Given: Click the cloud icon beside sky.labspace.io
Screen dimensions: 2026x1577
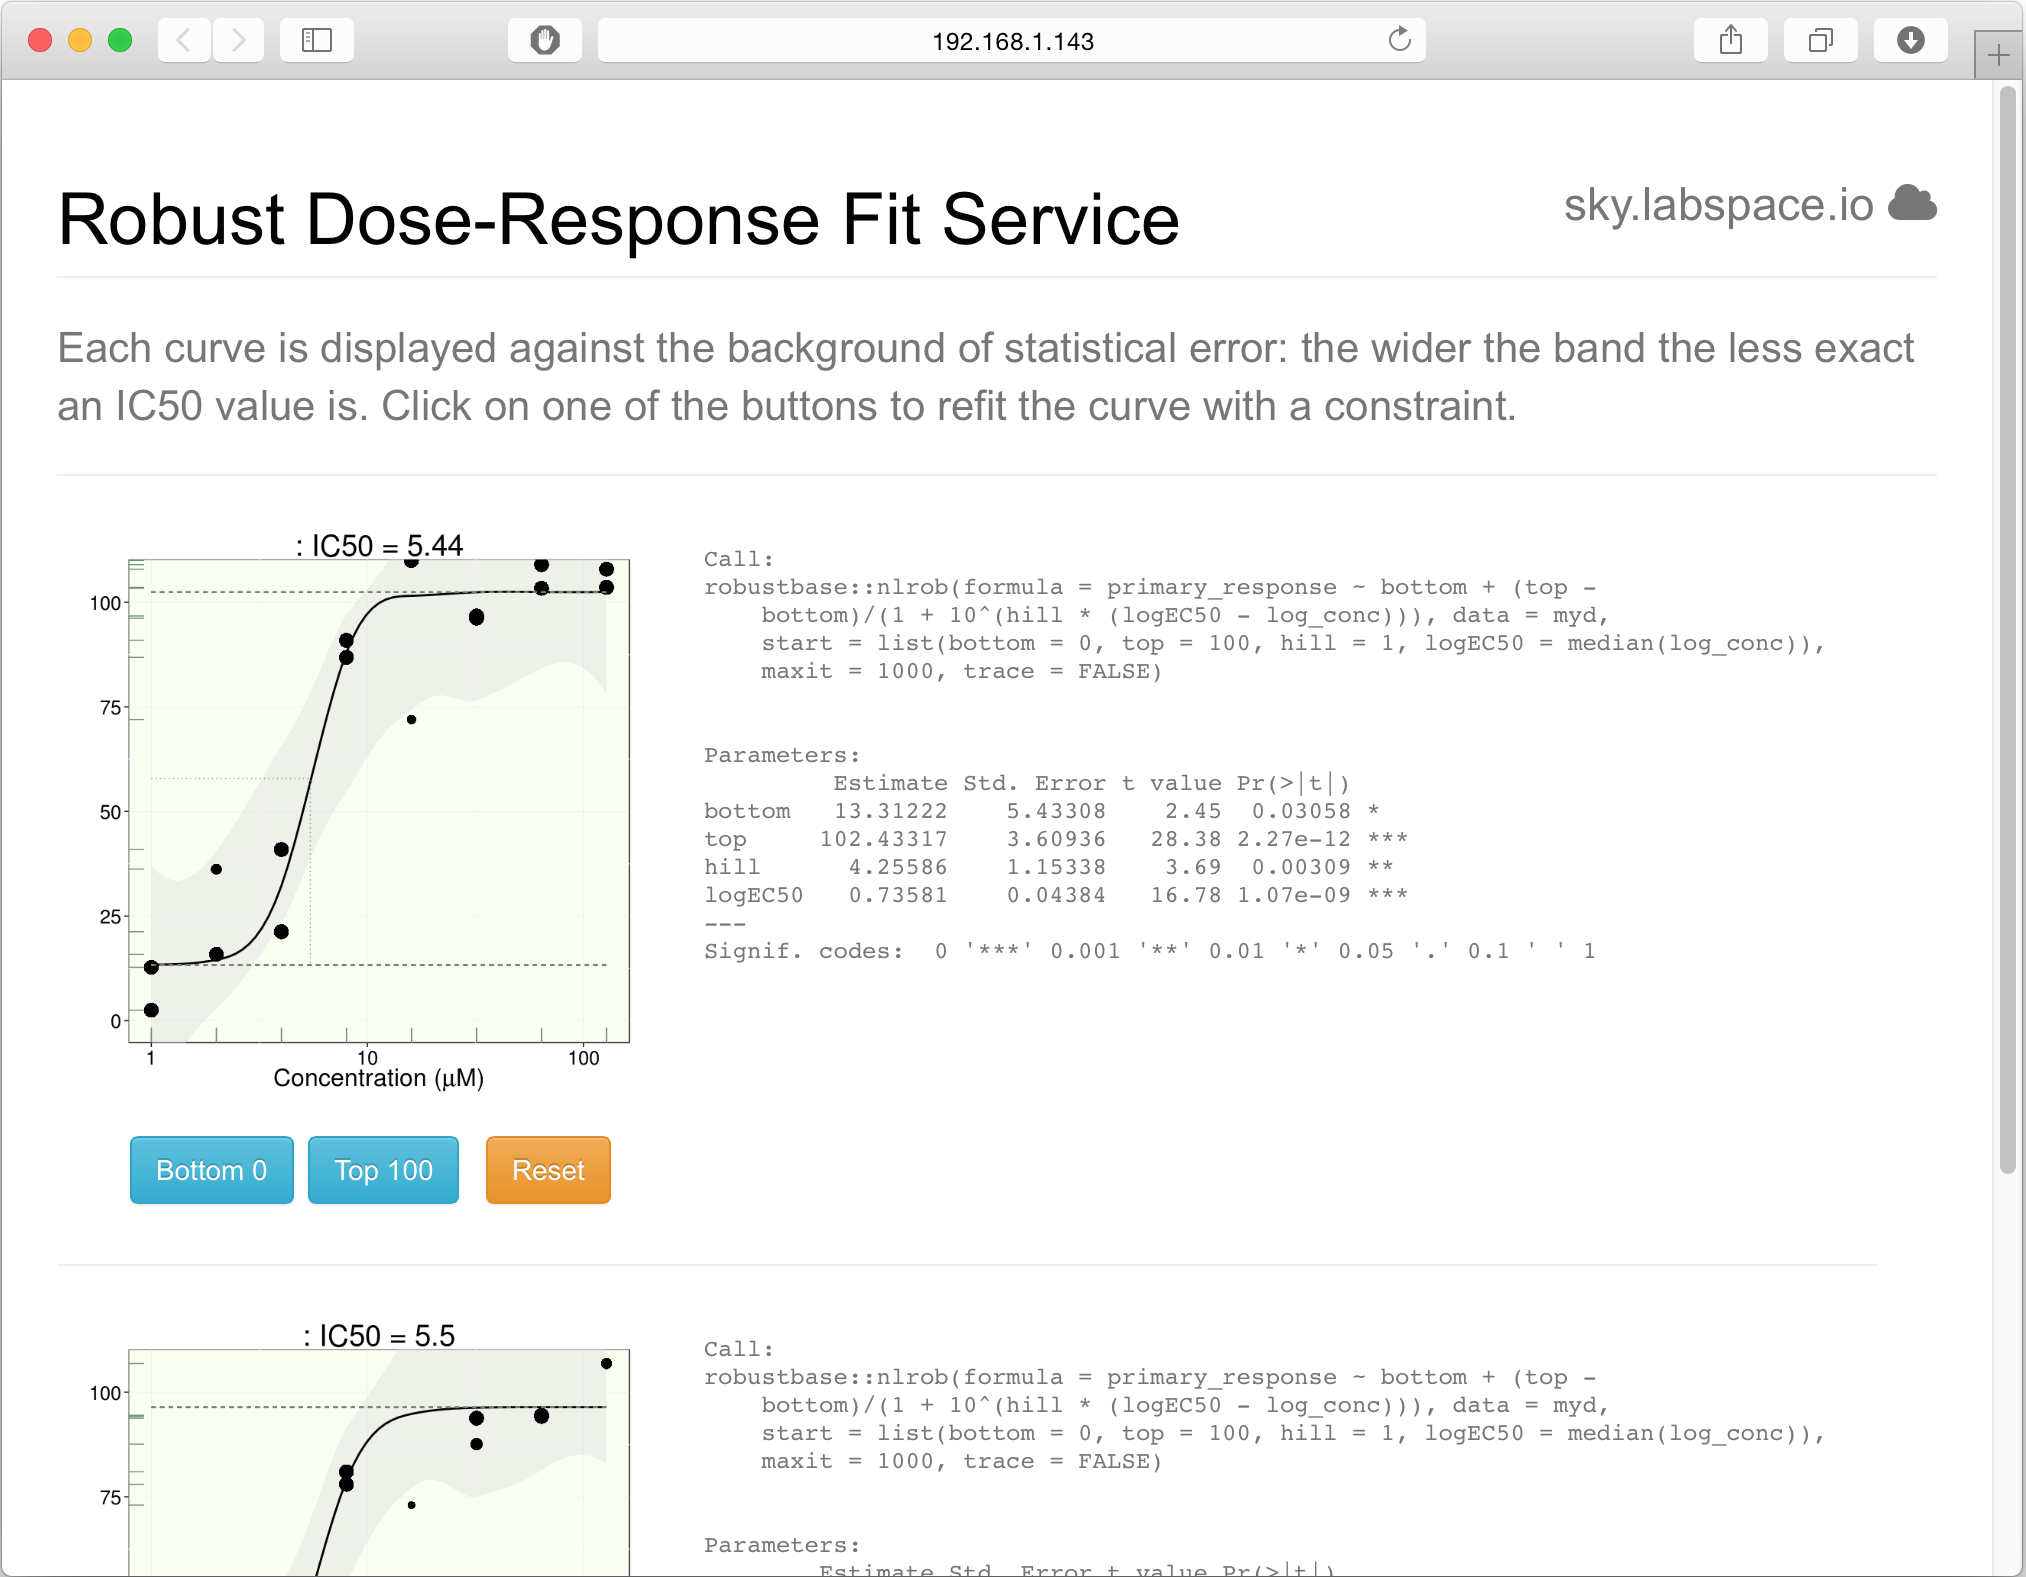Looking at the screenshot, I should [1912, 203].
